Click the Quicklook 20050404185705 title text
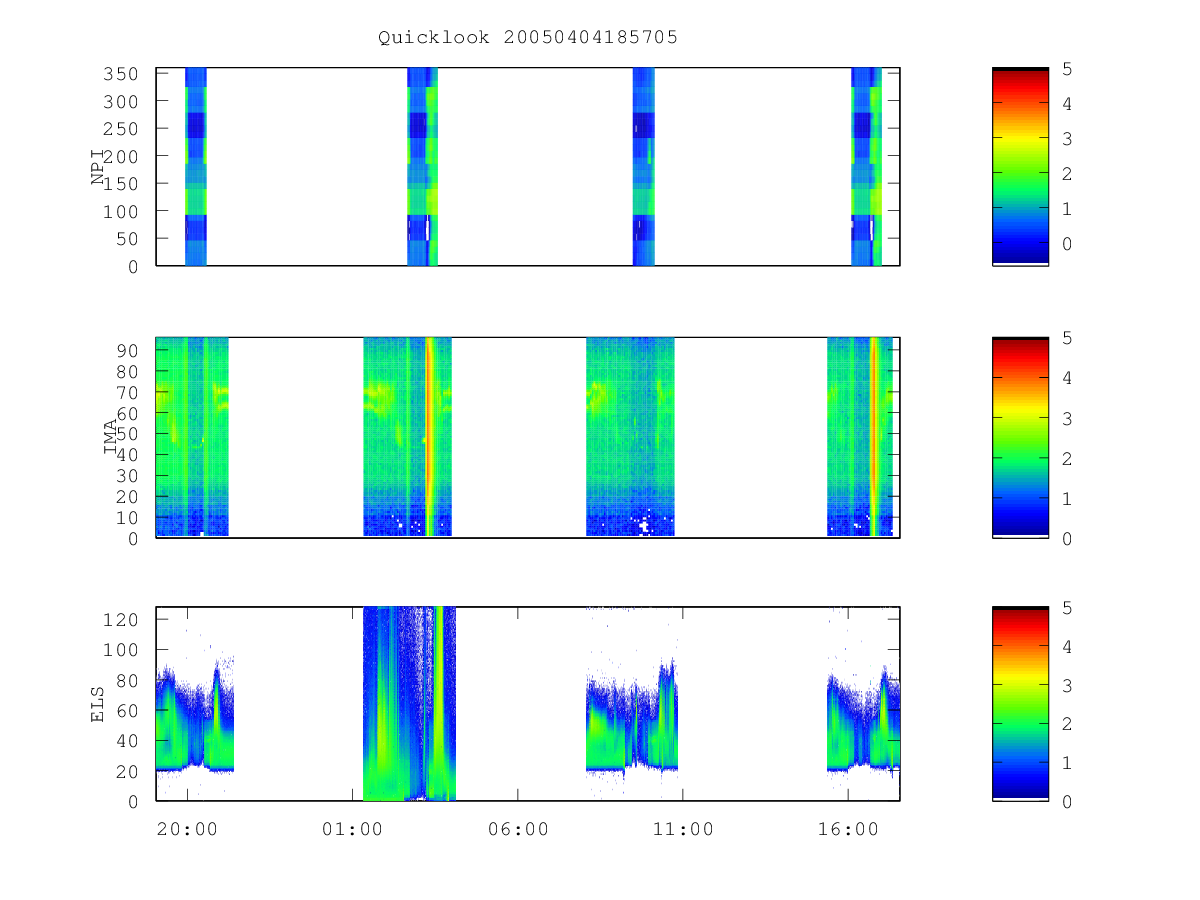Screen dimensions: 1200x900 point(528,38)
